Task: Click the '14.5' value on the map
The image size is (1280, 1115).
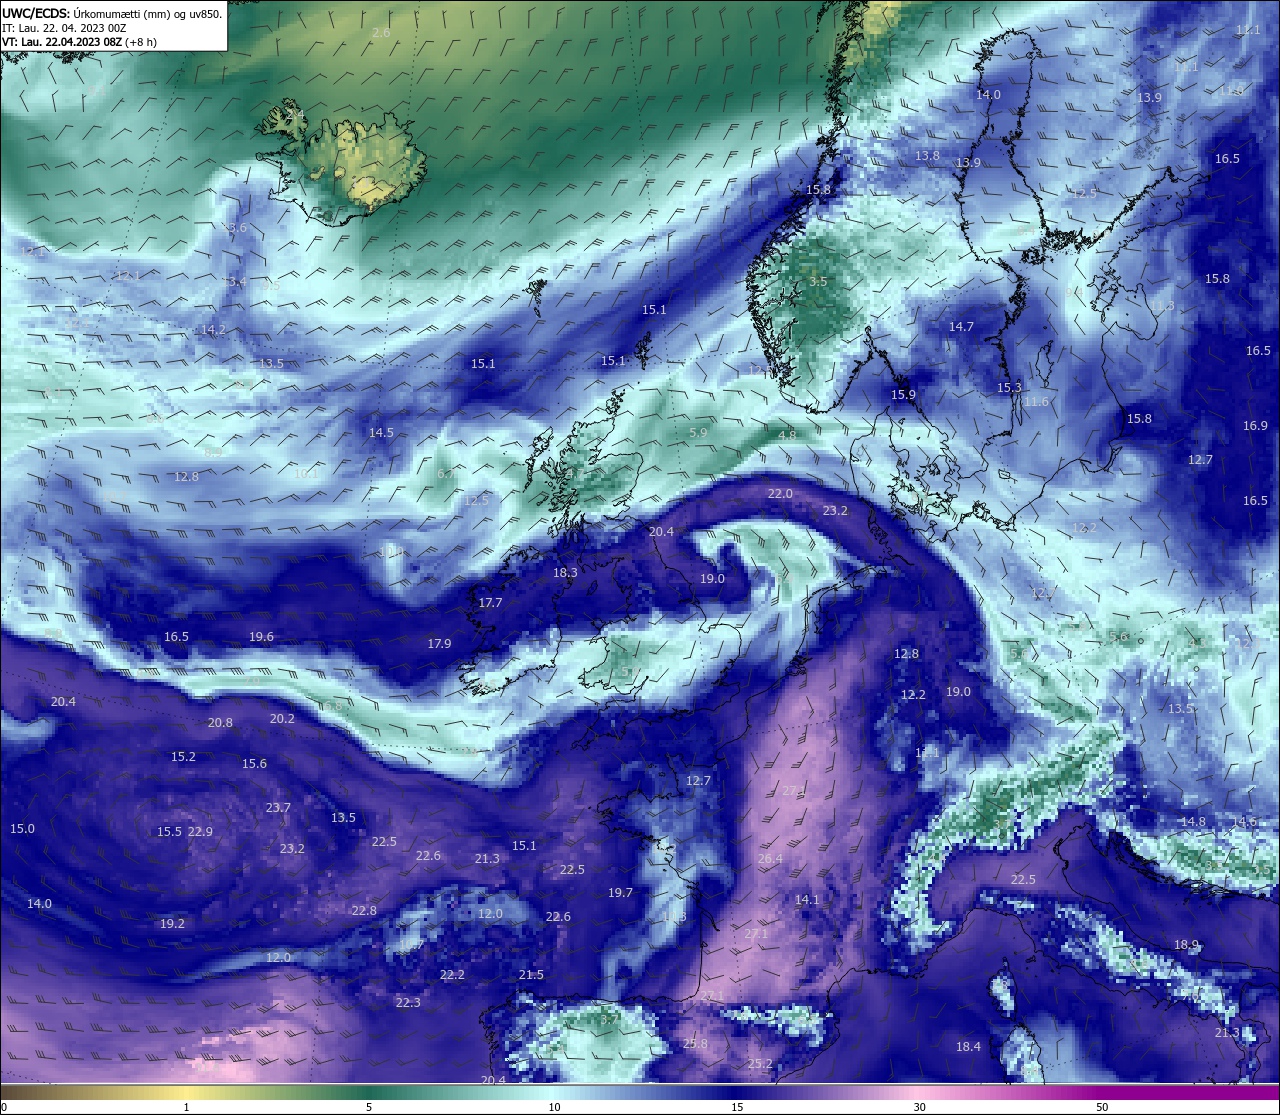Action: pyautogui.click(x=381, y=433)
